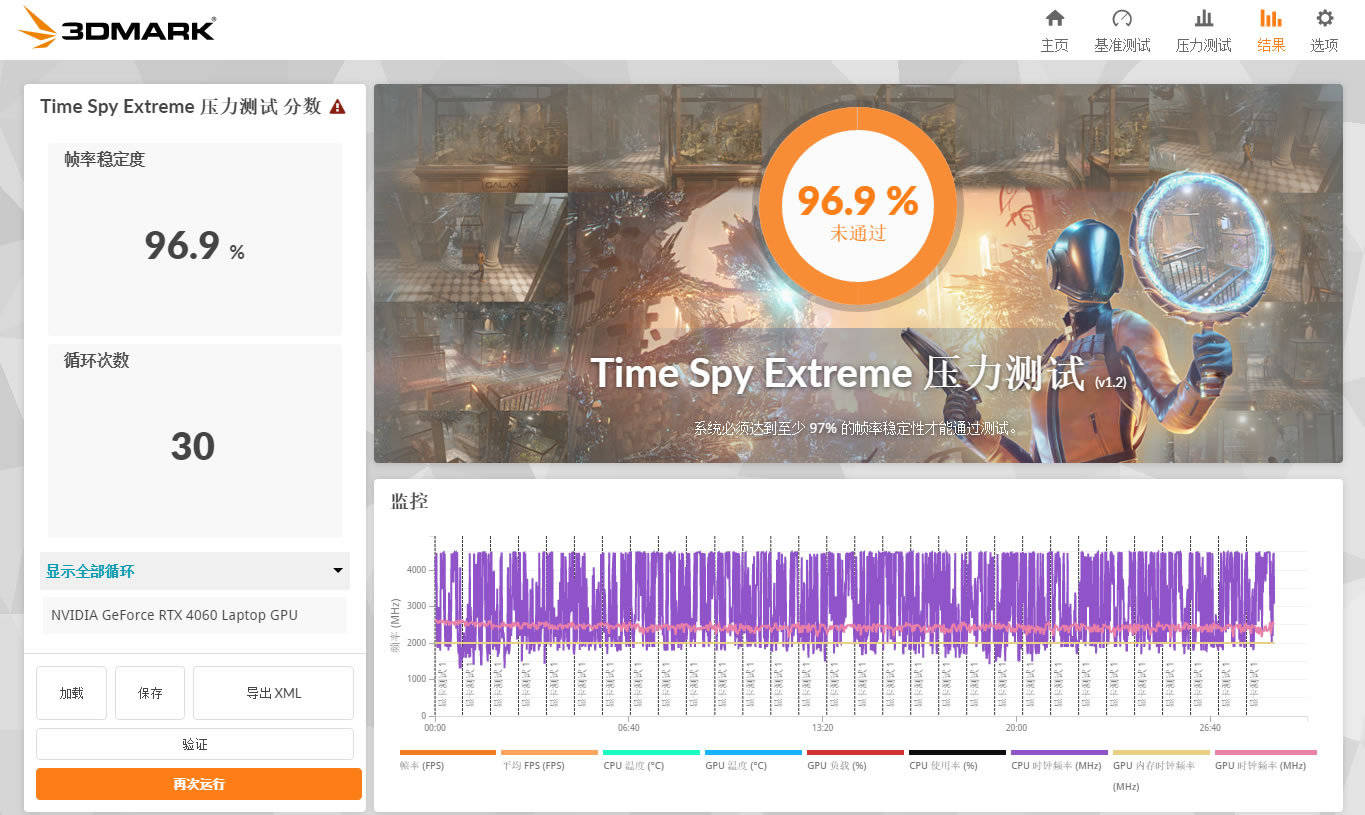The height and width of the screenshot is (815, 1365).
Task: Open the 基准测试 gauge icon
Action: [x=1122, y=18]
